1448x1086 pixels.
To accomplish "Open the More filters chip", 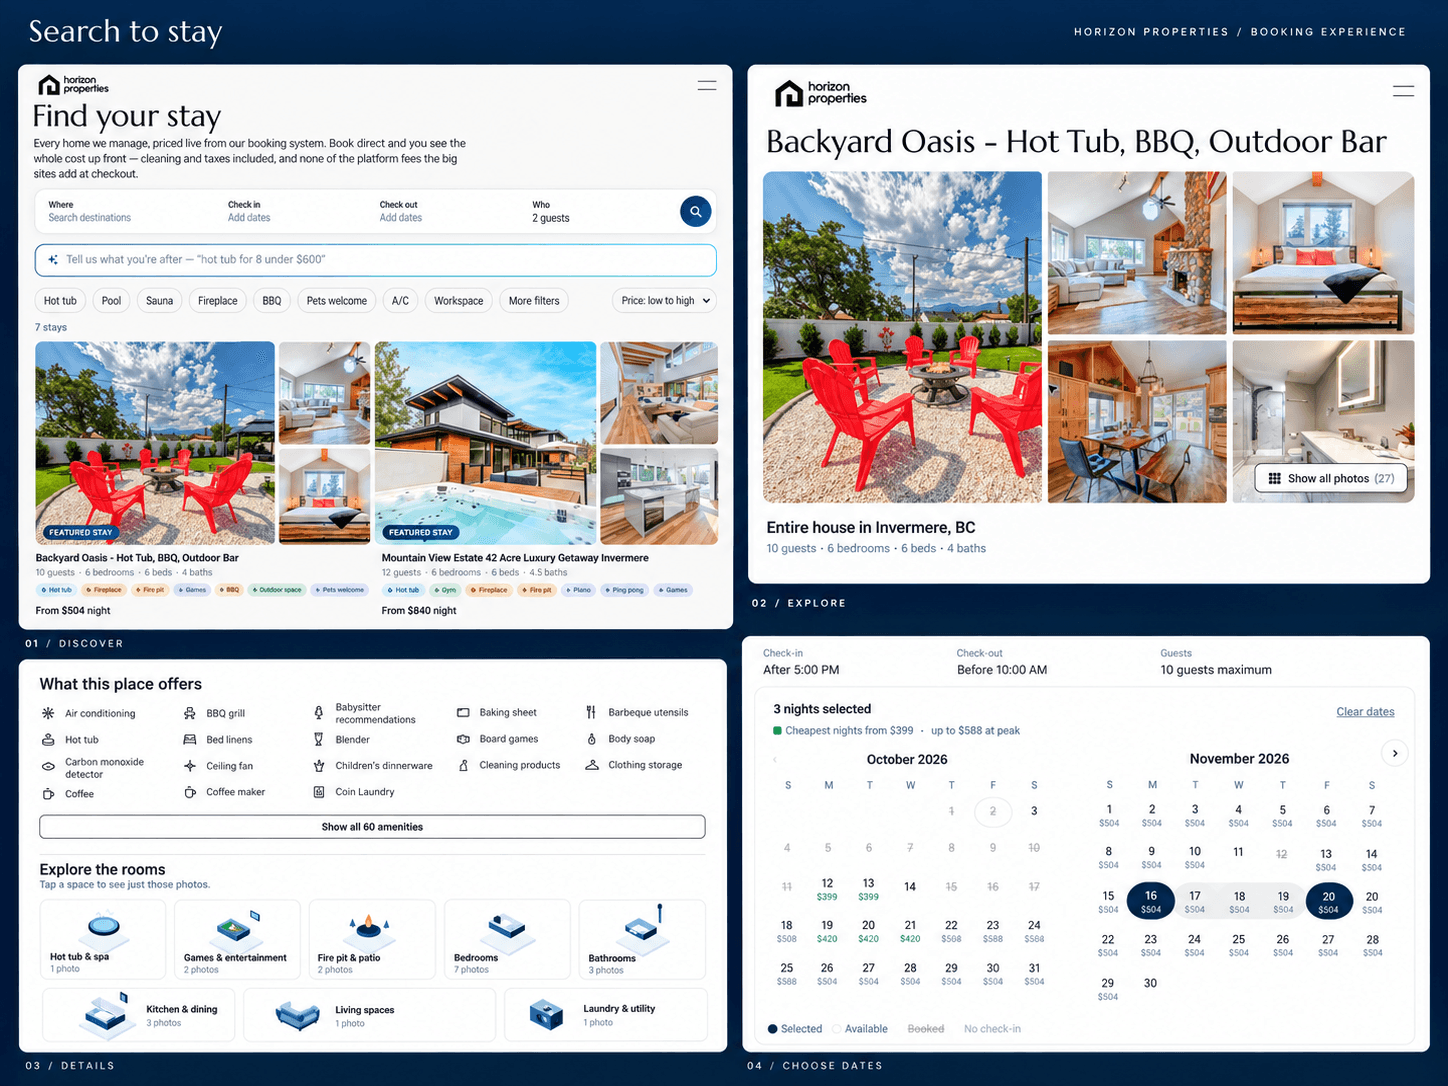I will pos(534,301).
